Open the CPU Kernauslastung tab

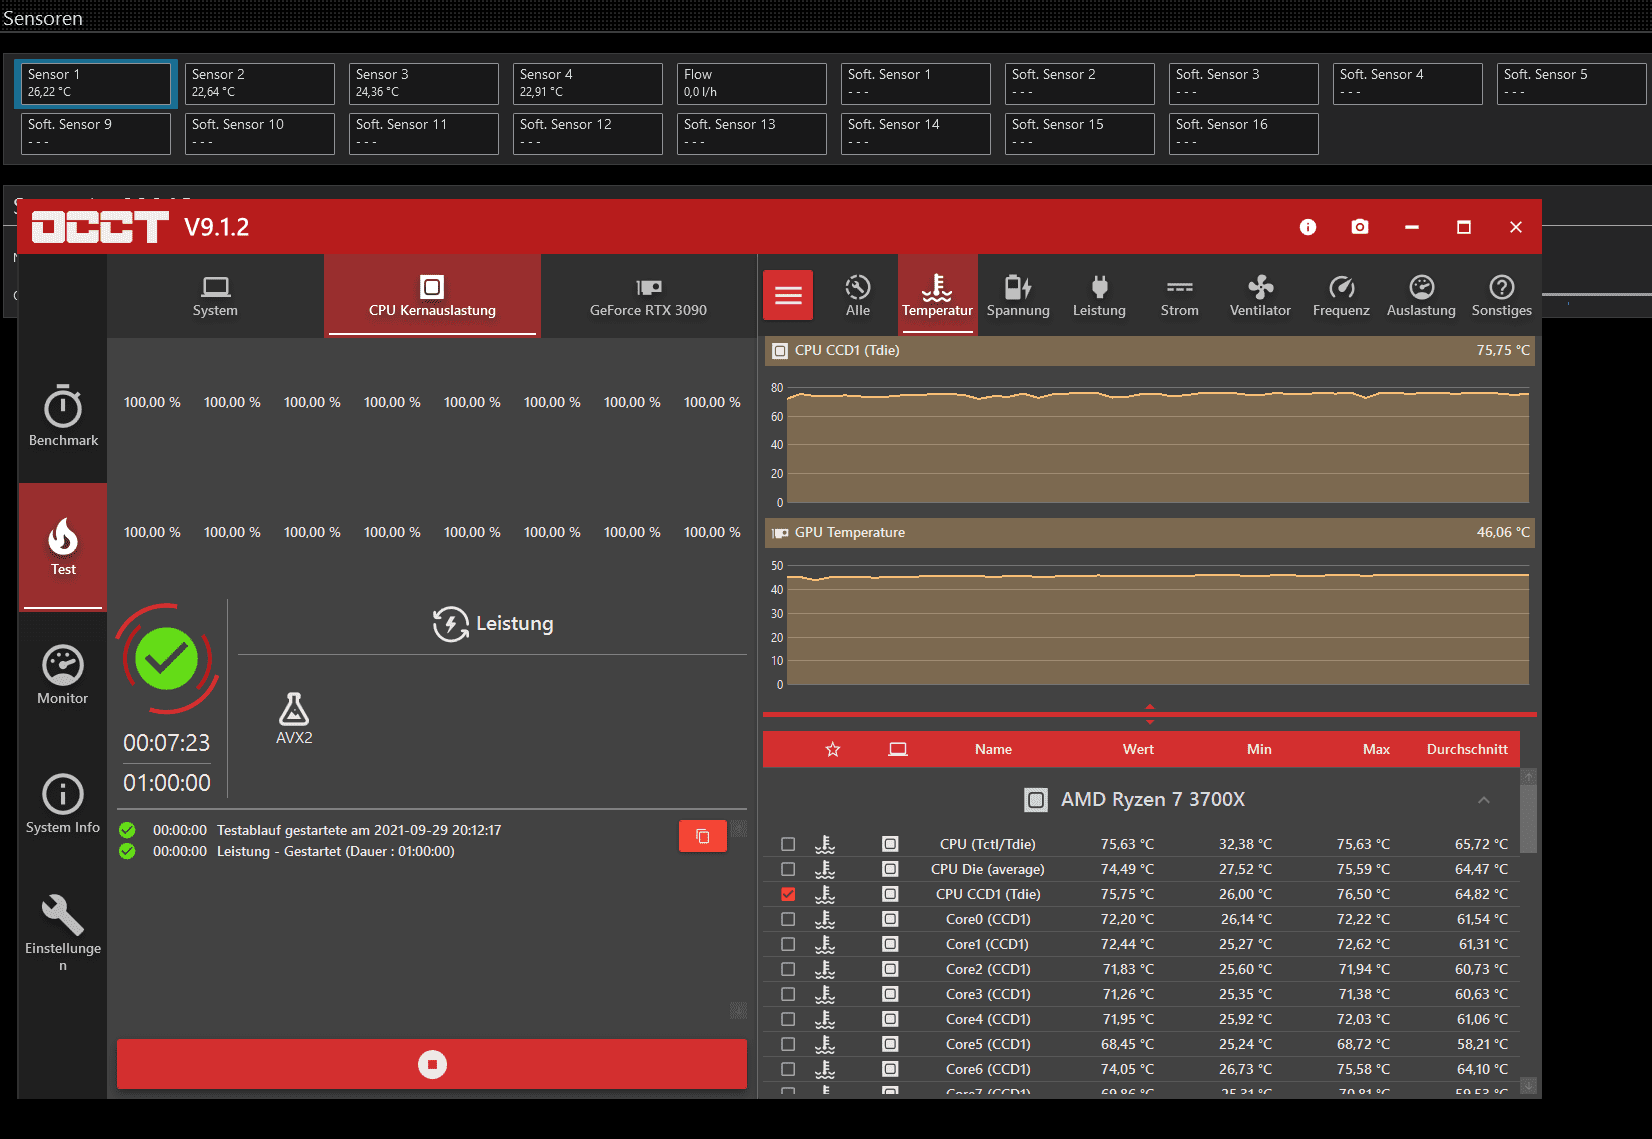click(x=432, y=296)
